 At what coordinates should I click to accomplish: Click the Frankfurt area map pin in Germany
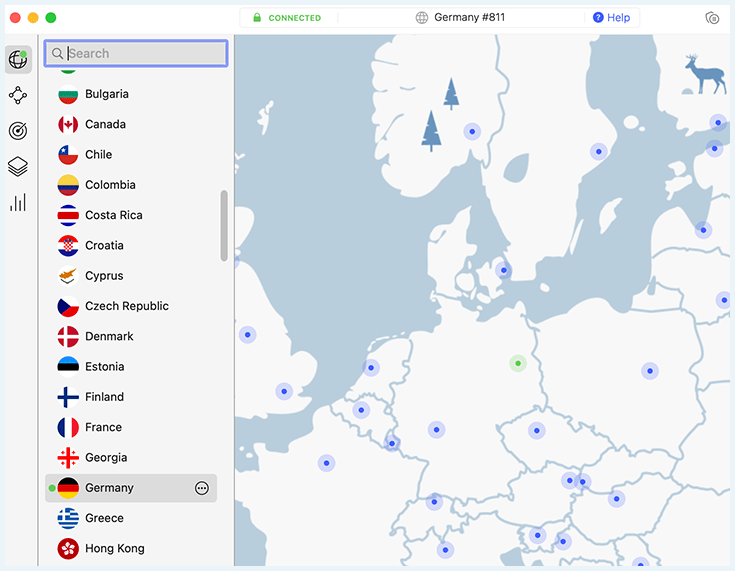(436, 430)
